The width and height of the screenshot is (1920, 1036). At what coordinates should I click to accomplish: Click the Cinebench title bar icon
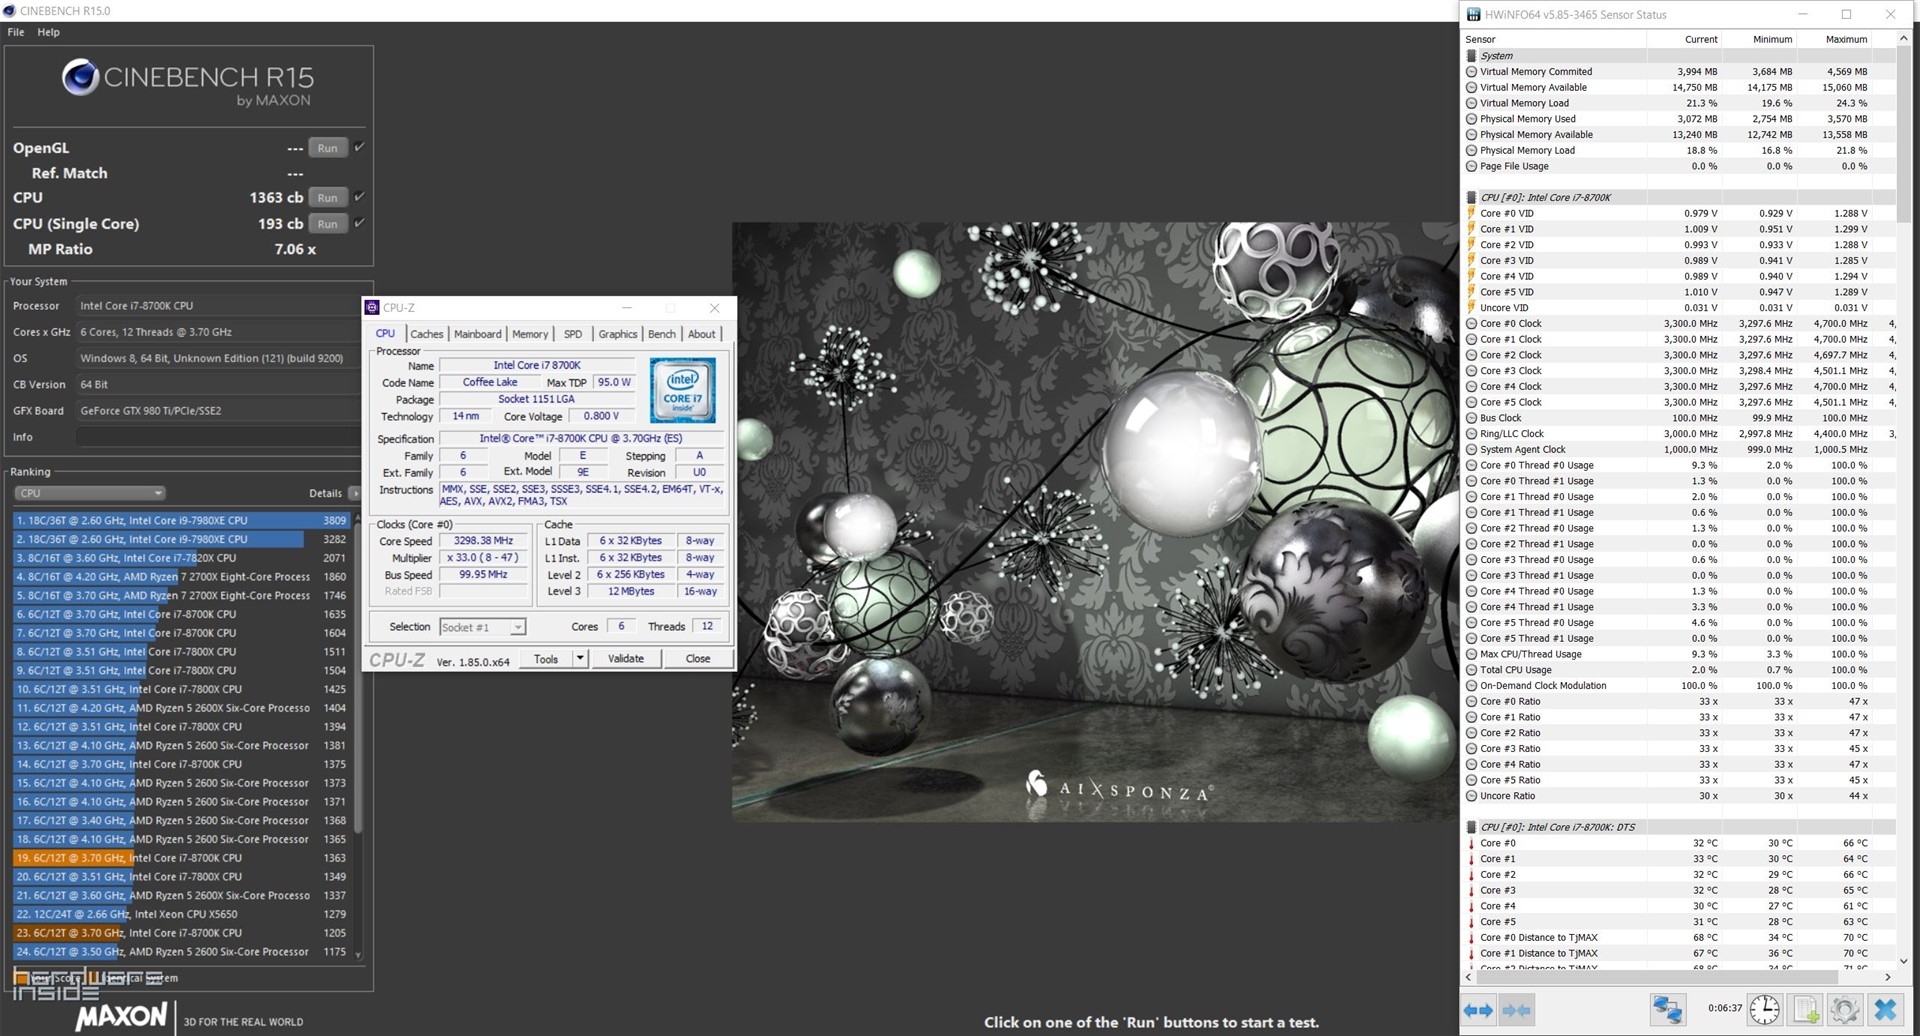9,11
